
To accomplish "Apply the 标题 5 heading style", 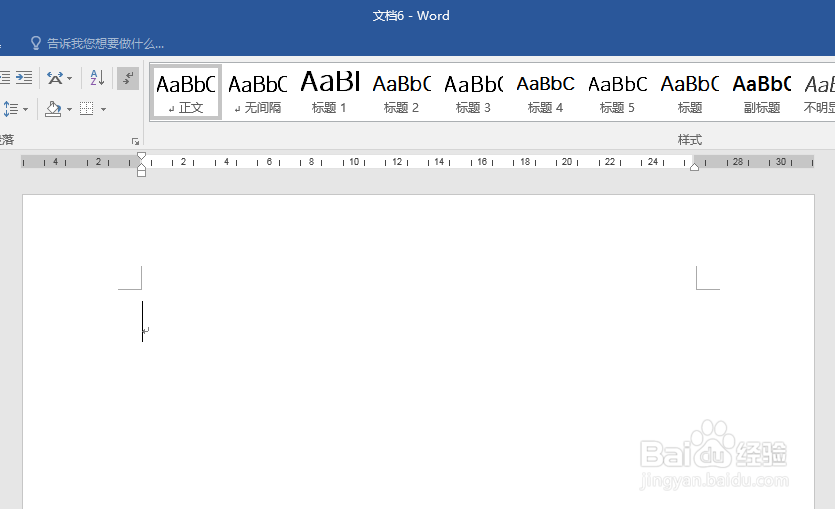I will coord(617,92).
